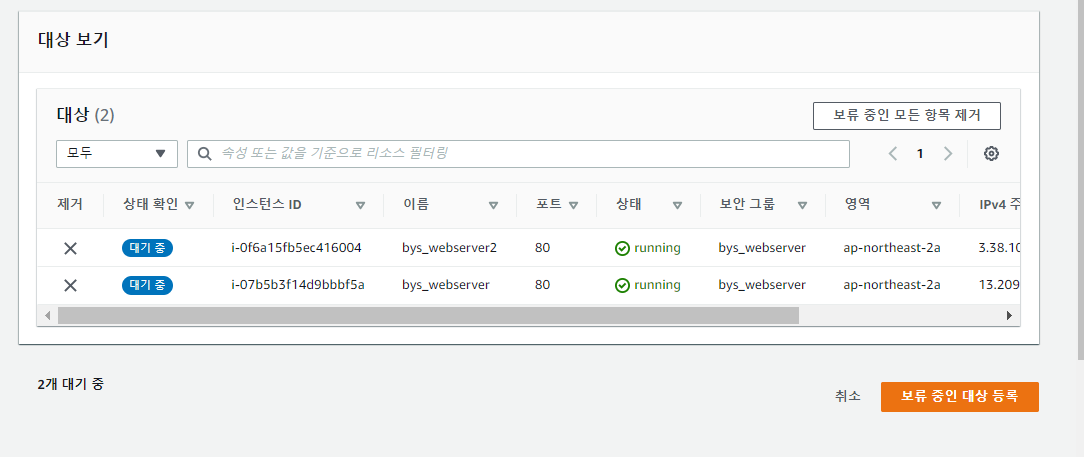Sort by 인스턴스 ID column
The width and height of the screenshot is (1084, 457).
(x=360, y=205)
